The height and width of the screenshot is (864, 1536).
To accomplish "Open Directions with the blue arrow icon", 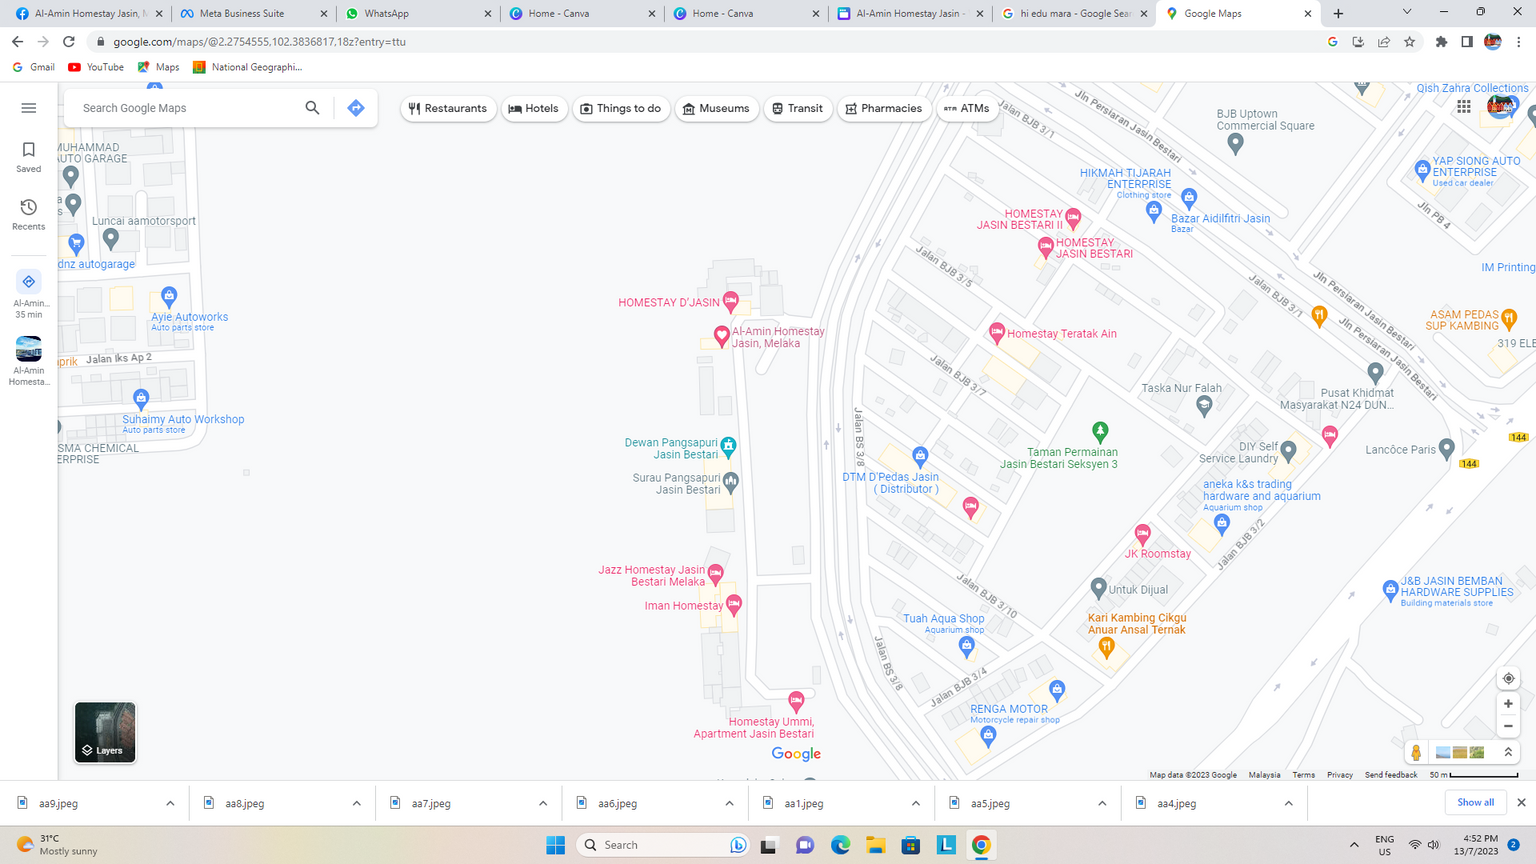I will 356,108.
